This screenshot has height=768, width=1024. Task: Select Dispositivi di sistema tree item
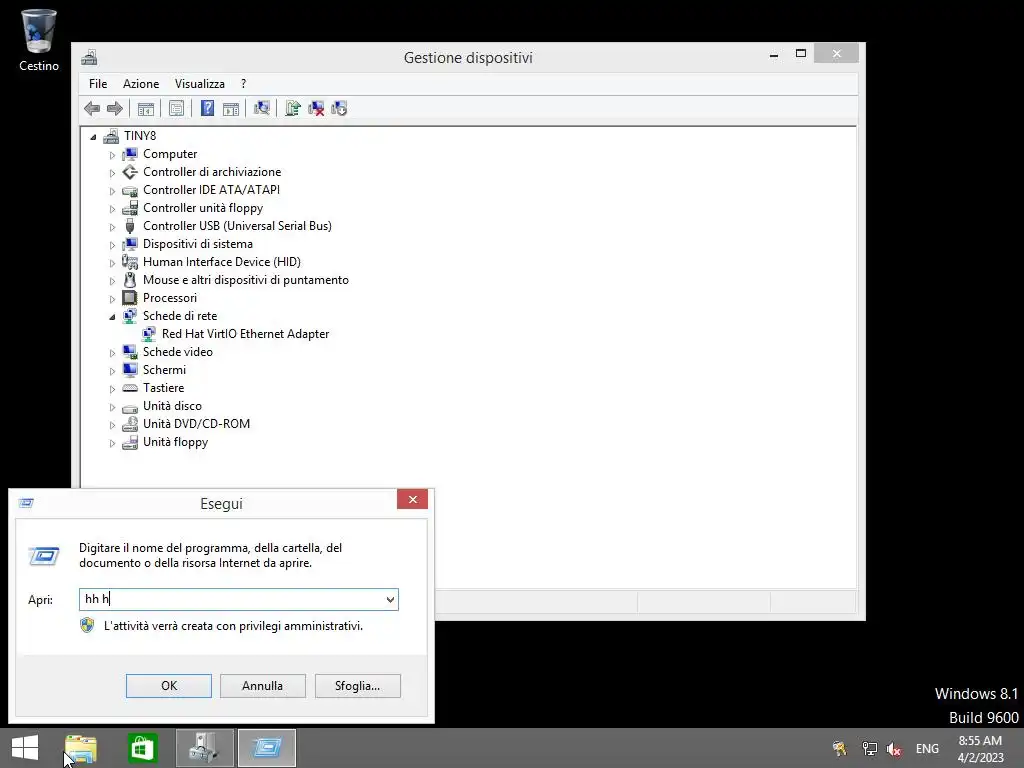point(198,244)
